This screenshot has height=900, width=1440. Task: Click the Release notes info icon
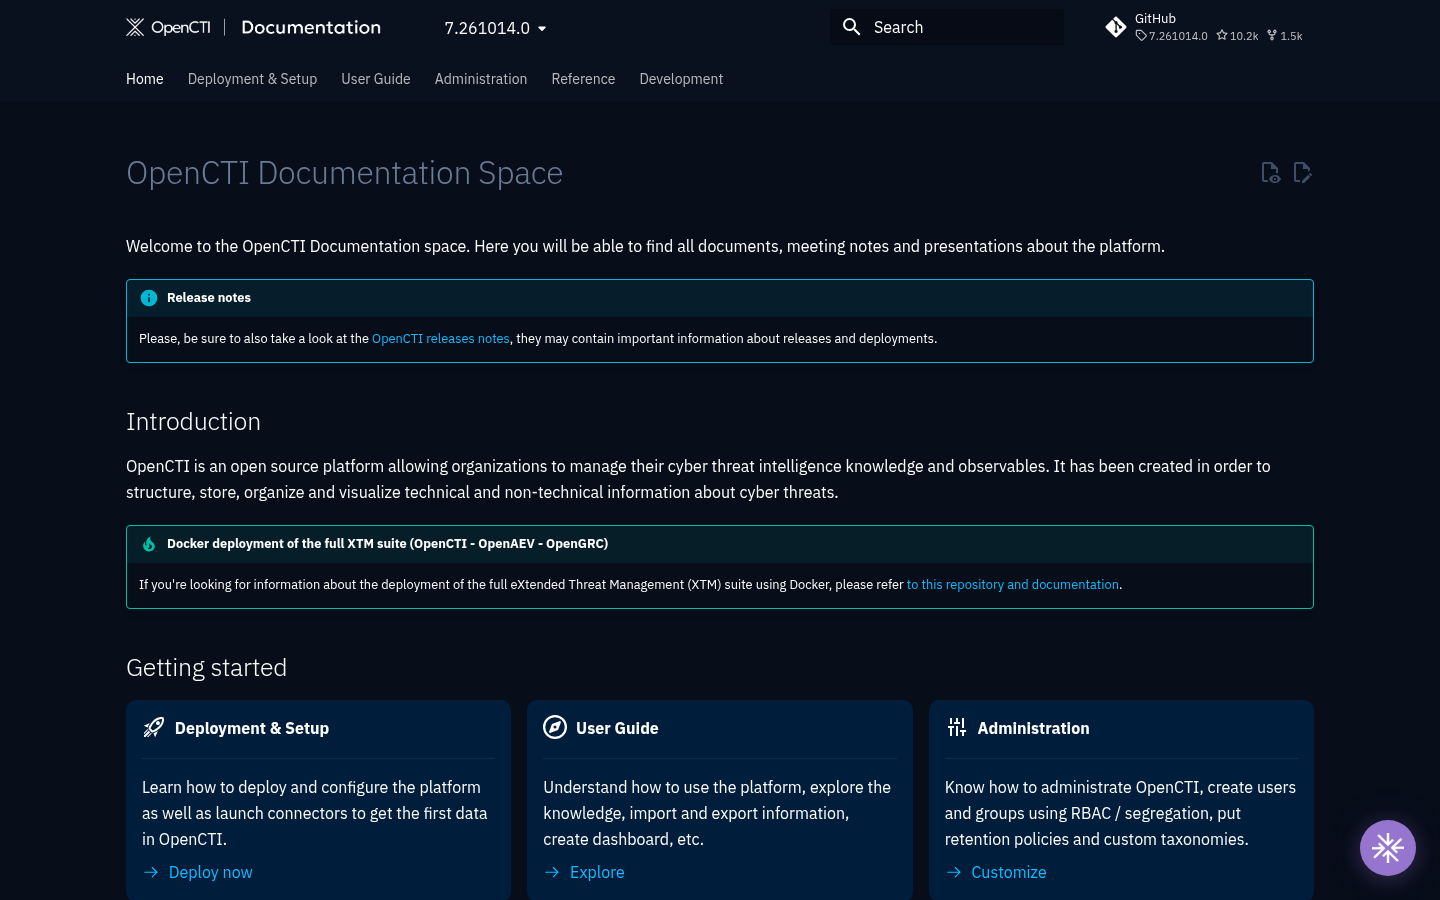149,298
